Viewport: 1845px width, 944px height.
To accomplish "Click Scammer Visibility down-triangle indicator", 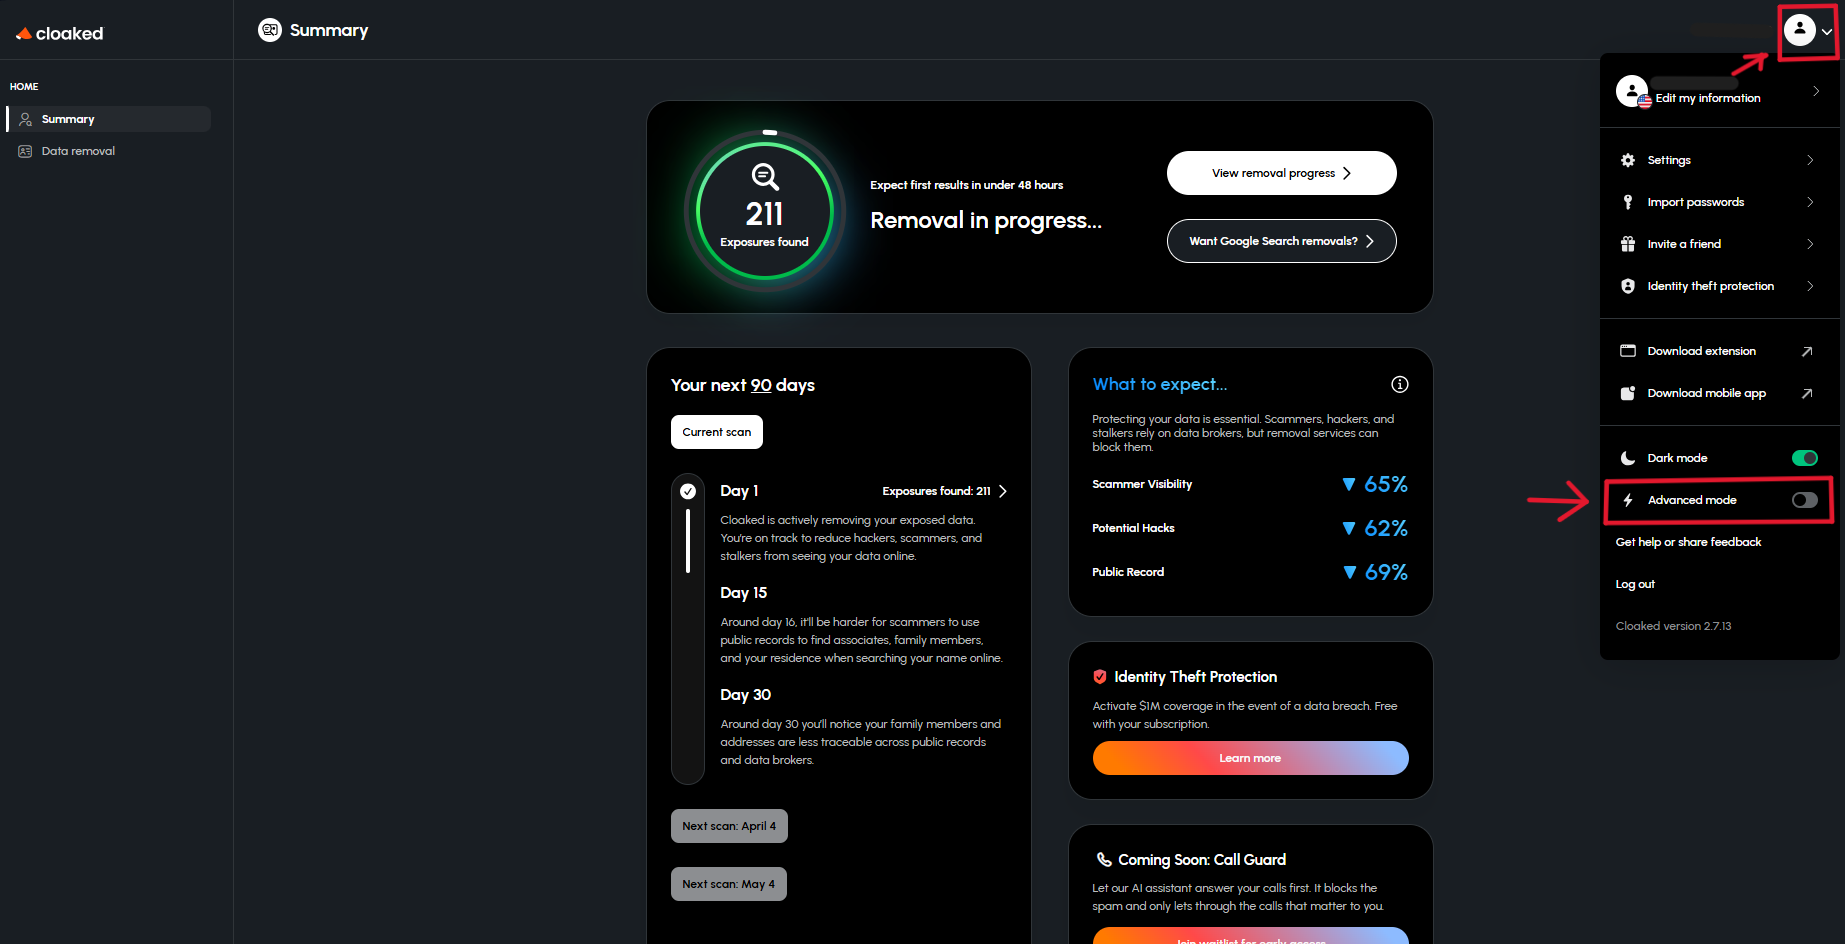I will tap(1349, 485).
